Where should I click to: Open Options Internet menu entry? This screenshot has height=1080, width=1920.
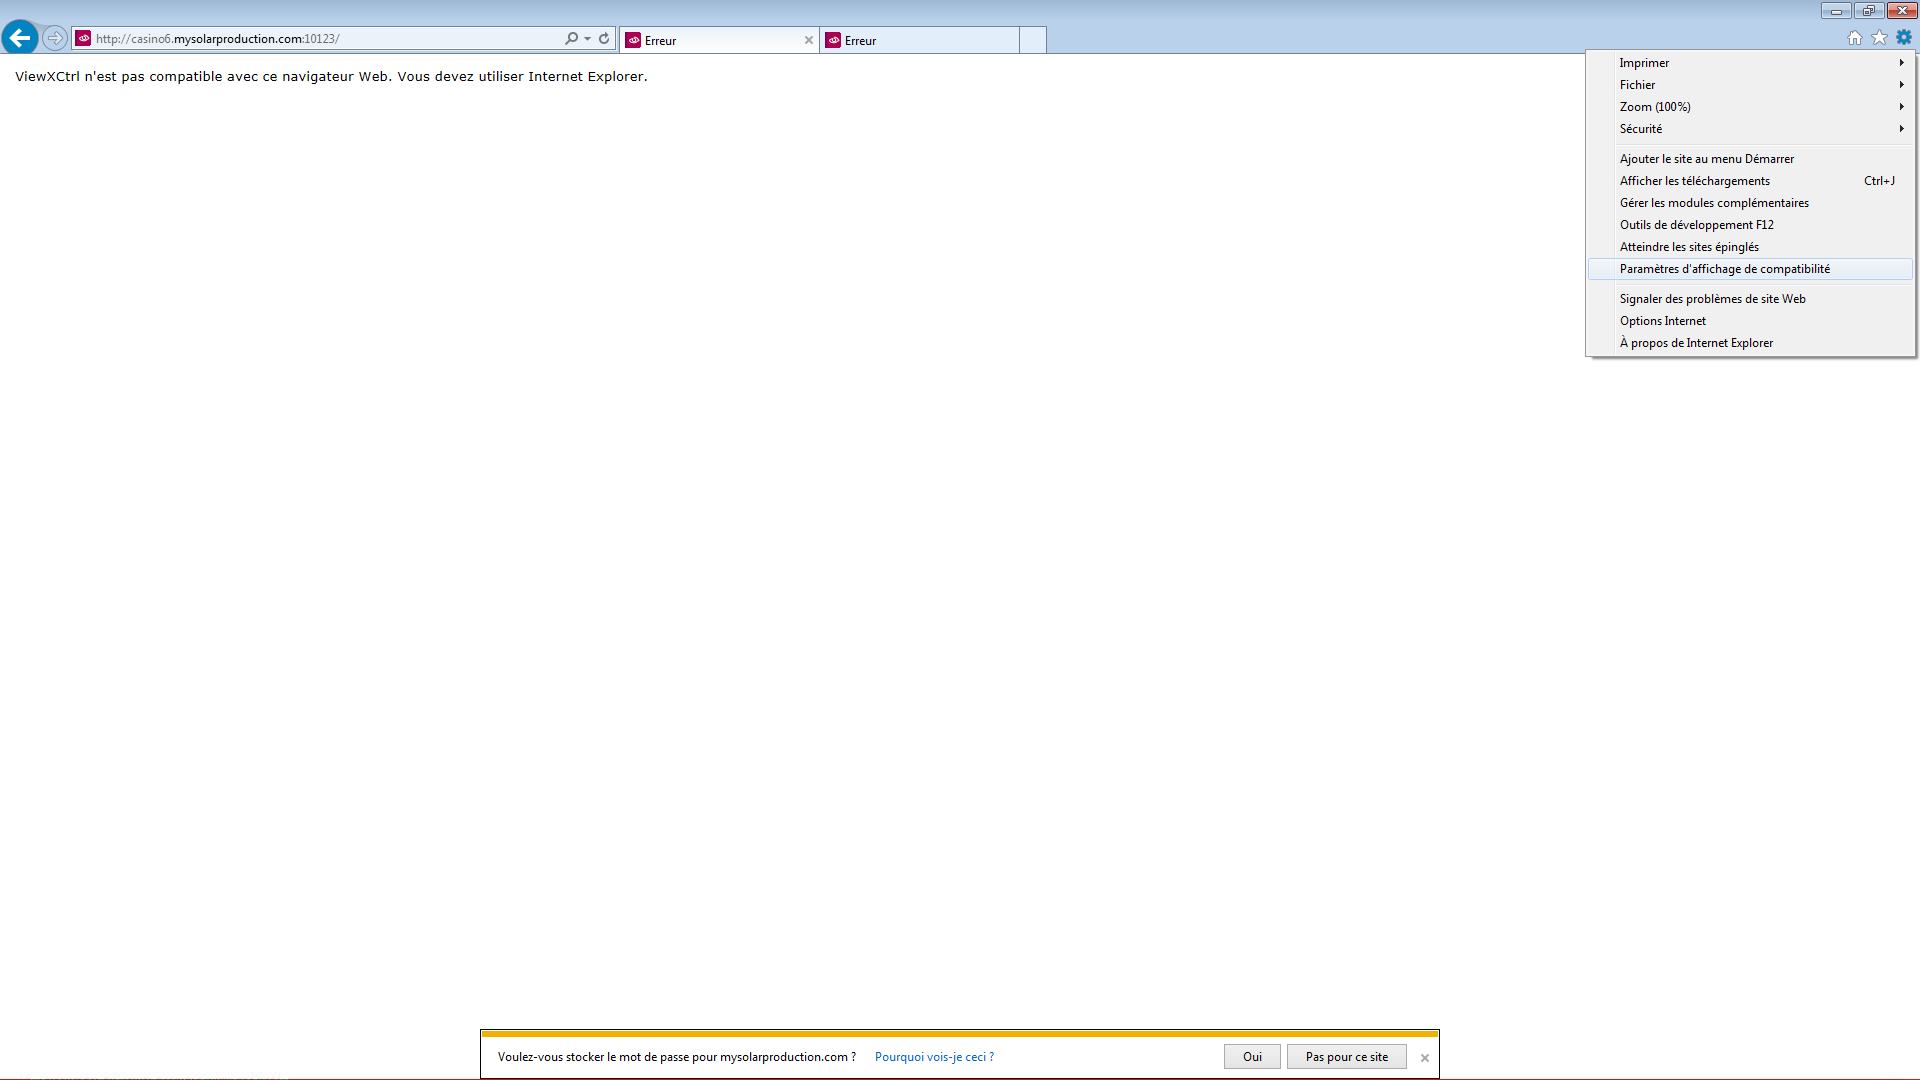coord(1662,320)
